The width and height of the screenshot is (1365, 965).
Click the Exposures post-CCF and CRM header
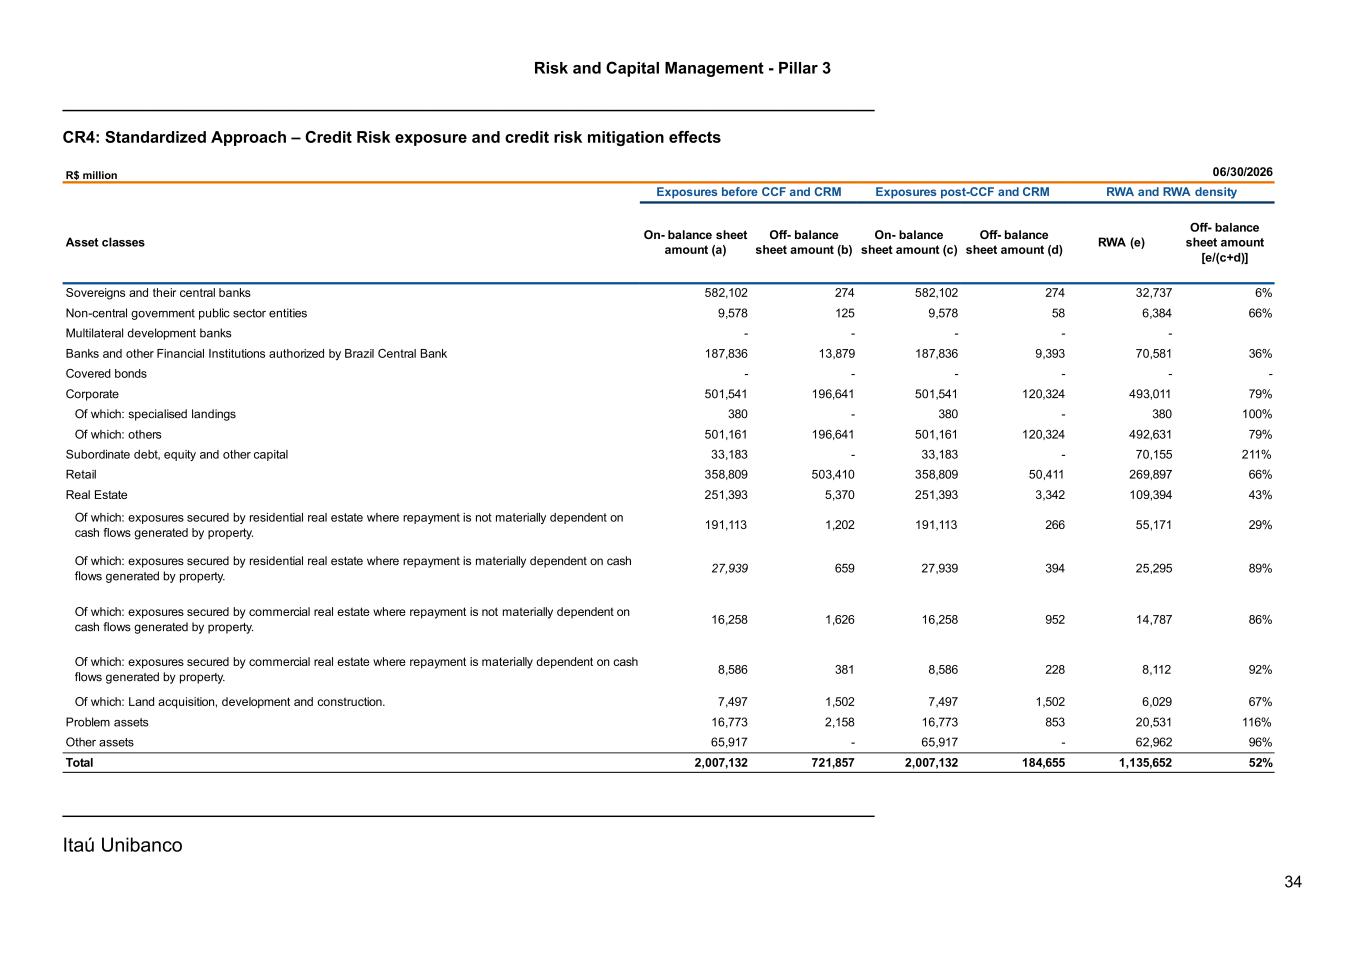(x=962, y=192)
